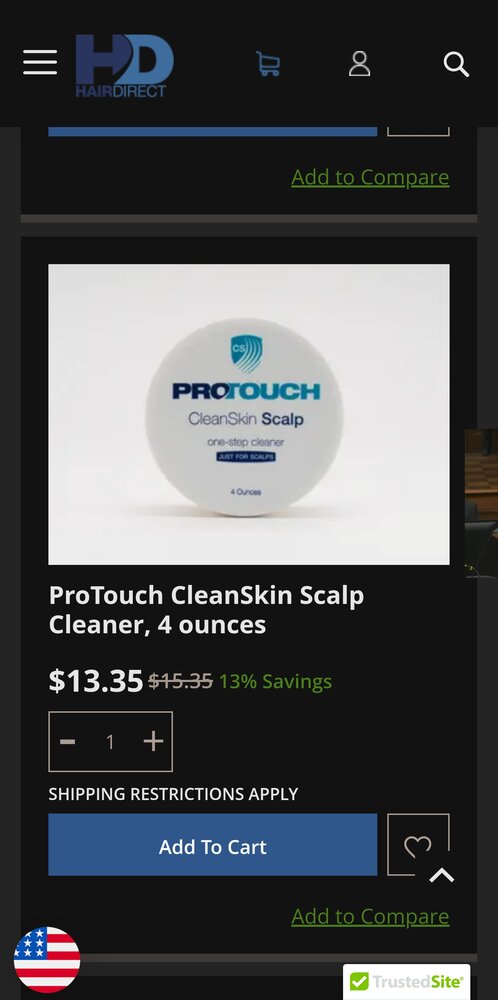Open the ProTouch CleanSkin product image
The image size is (498, 1000).
pyautogui.click(x=249, y=415)
